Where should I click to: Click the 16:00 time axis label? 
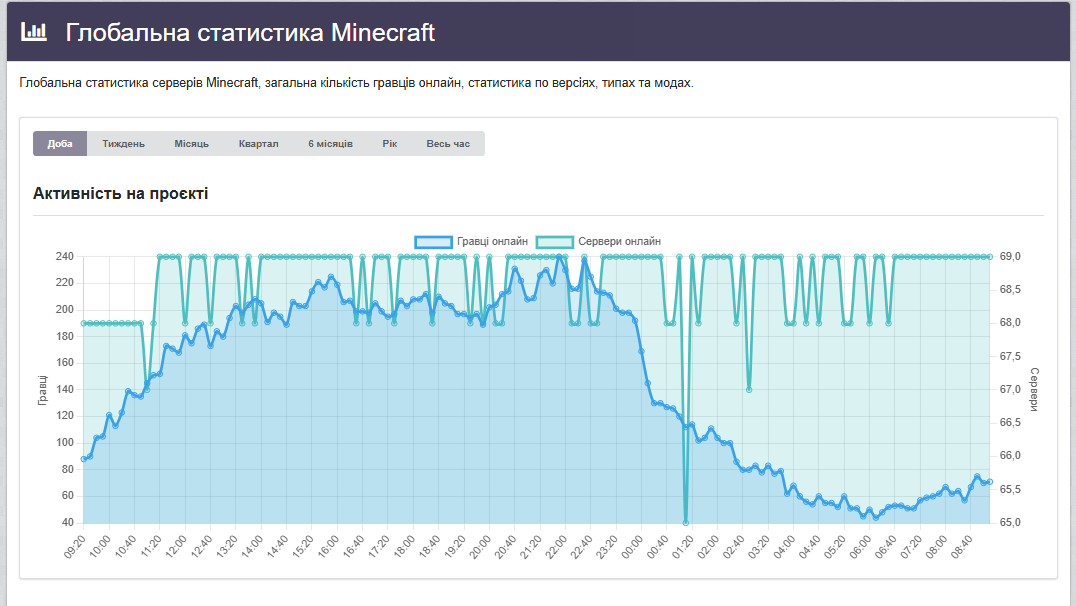pyautogui.click(x=328, y=547)
